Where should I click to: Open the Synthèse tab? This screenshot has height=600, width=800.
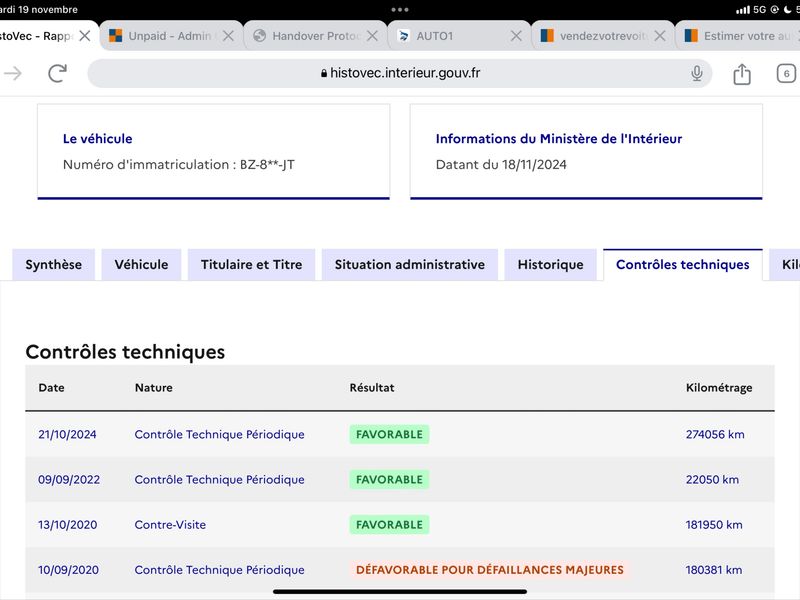coord(54,265)
